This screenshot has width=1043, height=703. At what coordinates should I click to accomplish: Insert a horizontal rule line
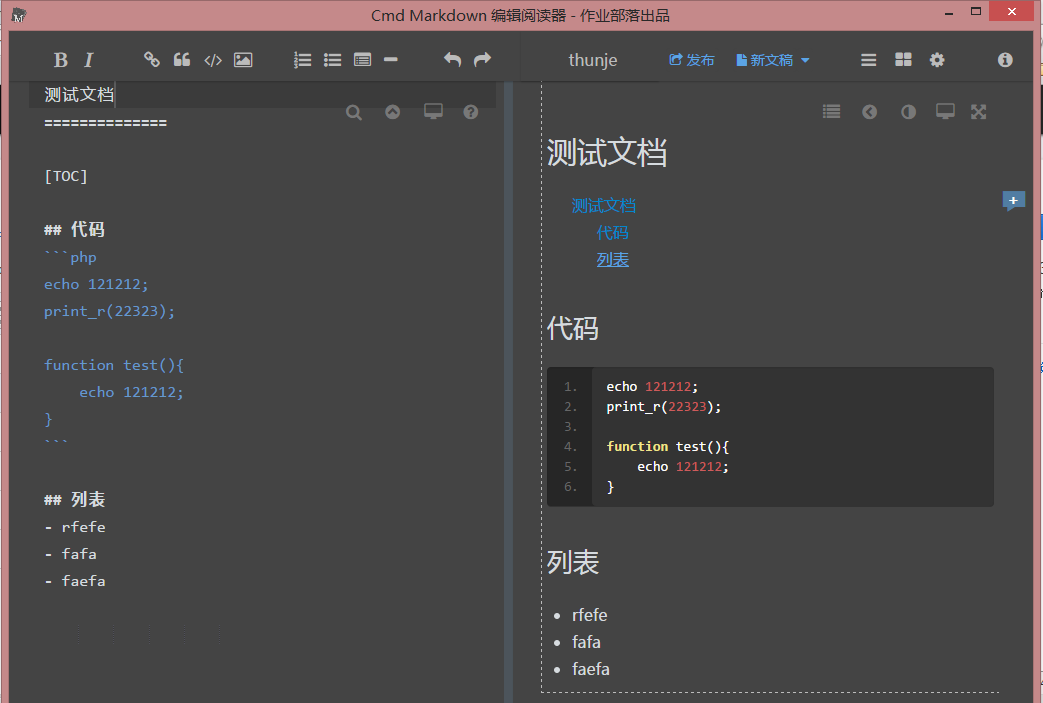point(391,59)
